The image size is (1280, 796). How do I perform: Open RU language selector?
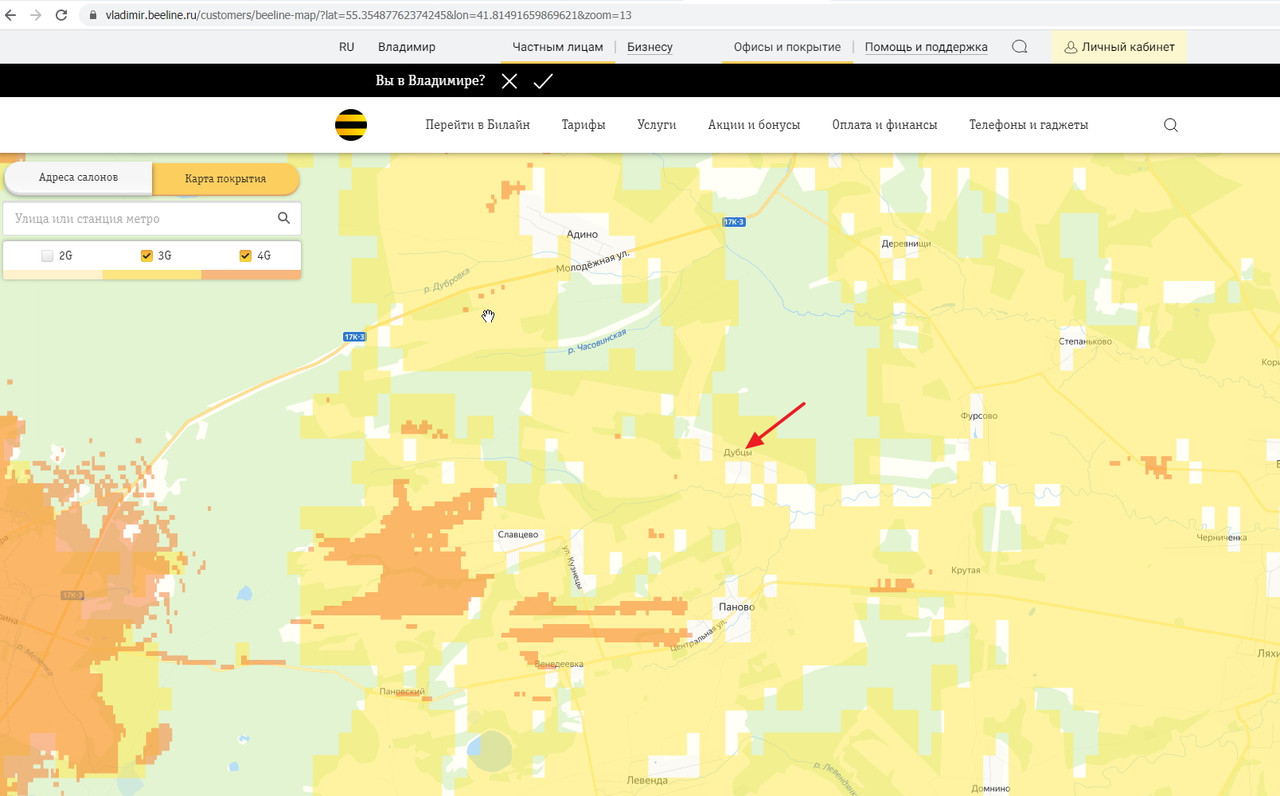coord(347,47)
